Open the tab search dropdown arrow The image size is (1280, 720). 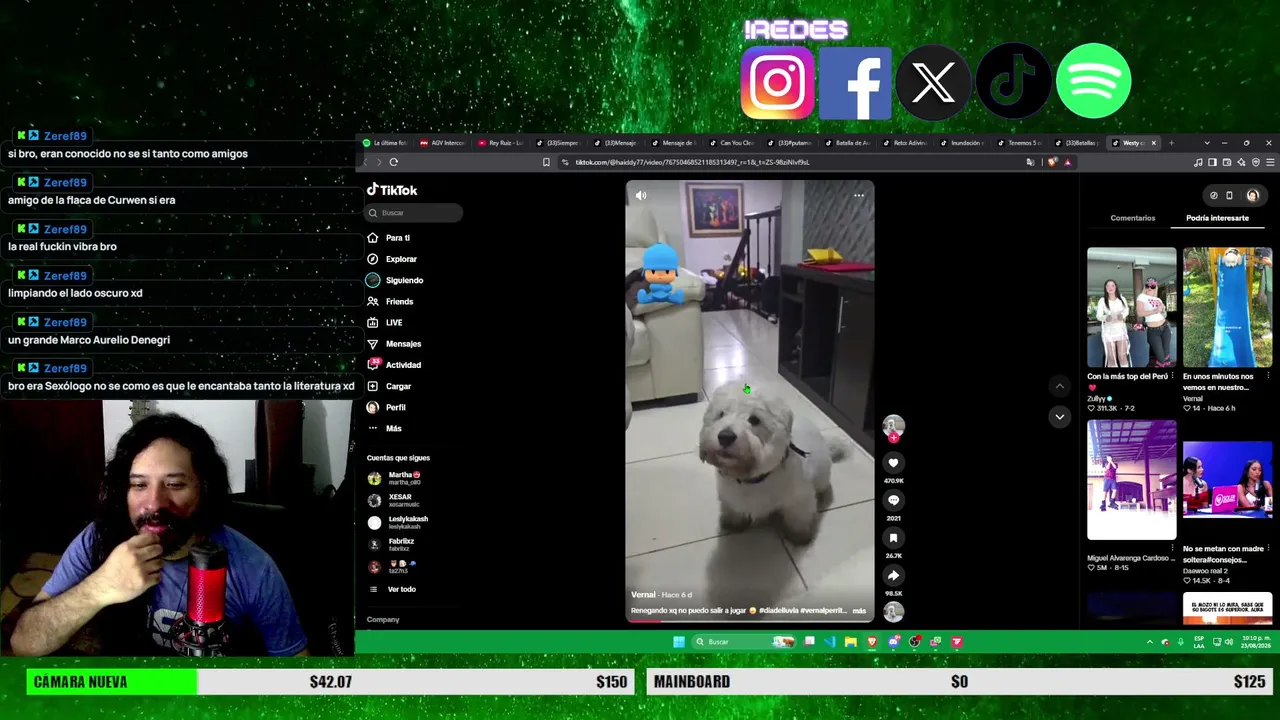click(x=1207, y=143)
